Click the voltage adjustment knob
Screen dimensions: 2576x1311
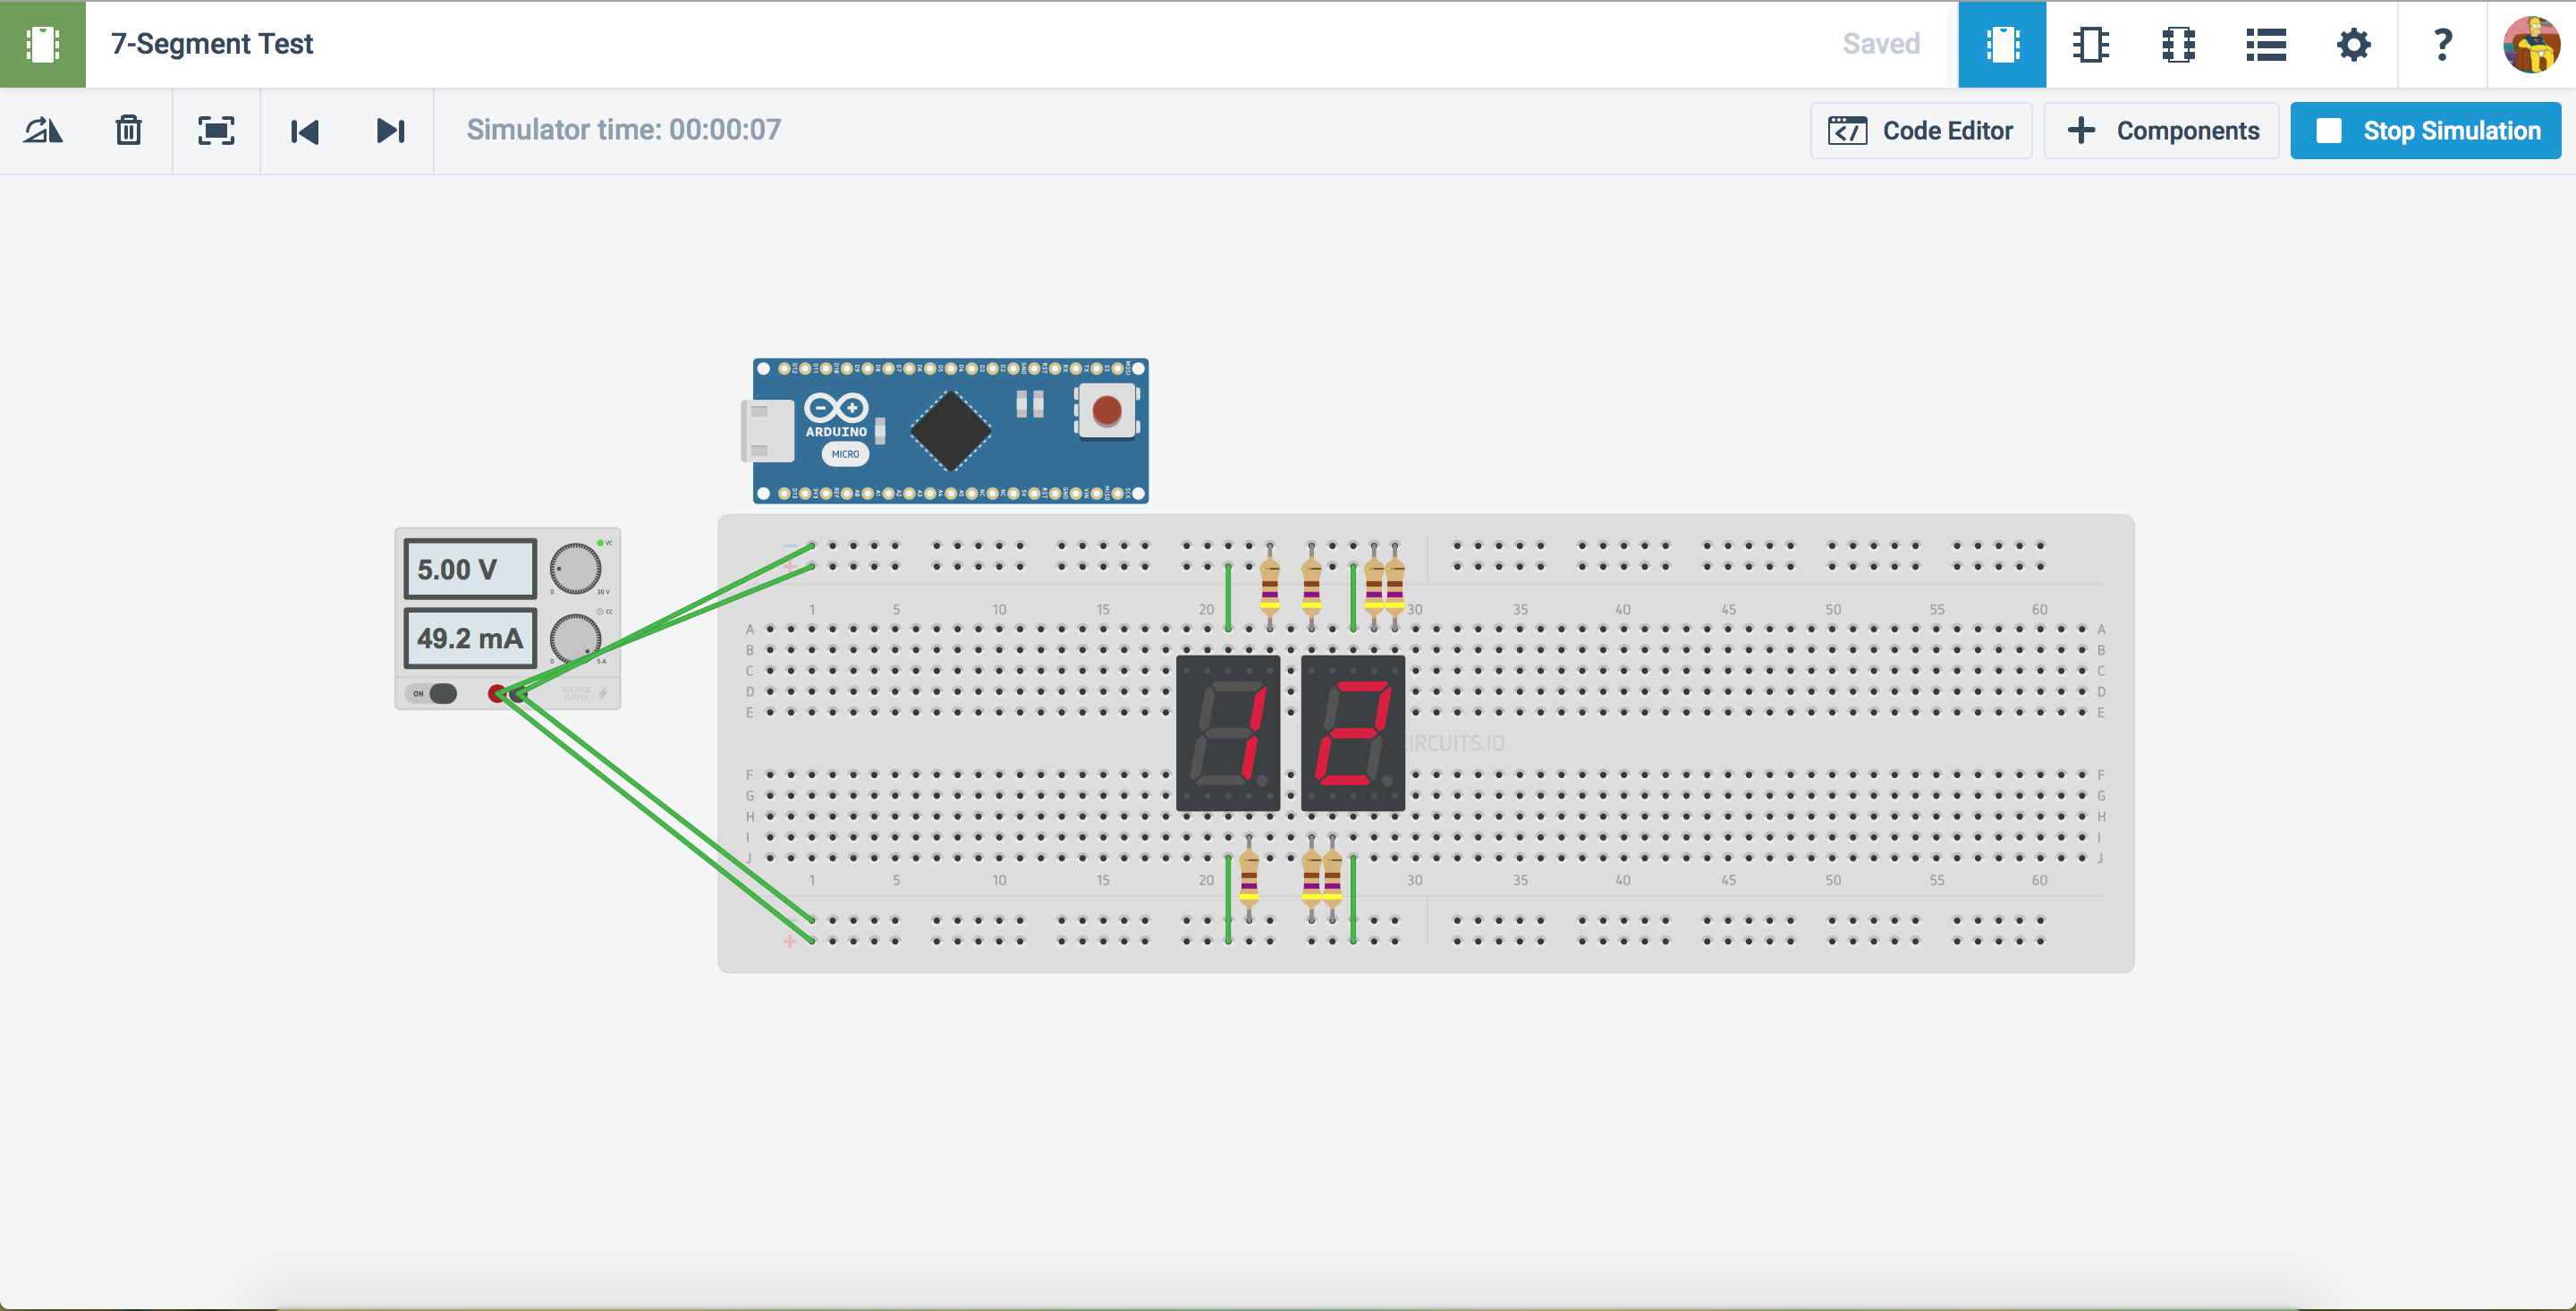point(575,569)
